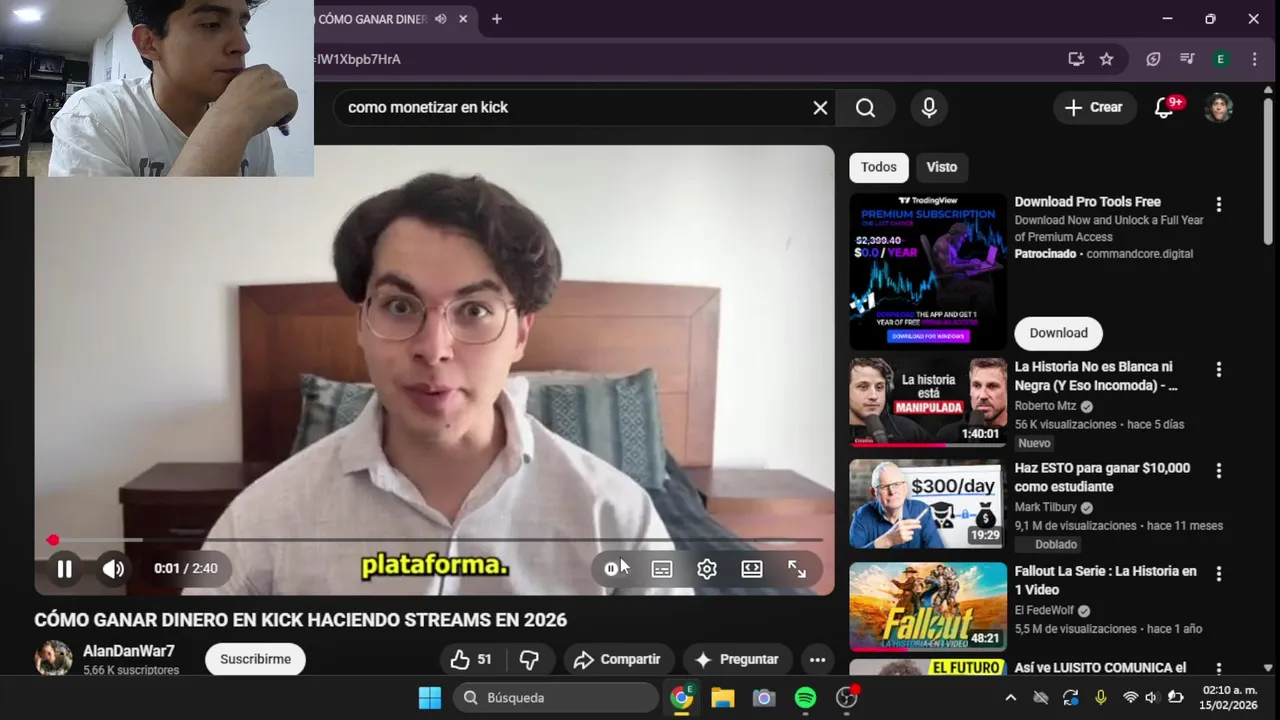Open 'Fallout La Serie' video title
This screenshot has height=720, width=1280.
1105,580
